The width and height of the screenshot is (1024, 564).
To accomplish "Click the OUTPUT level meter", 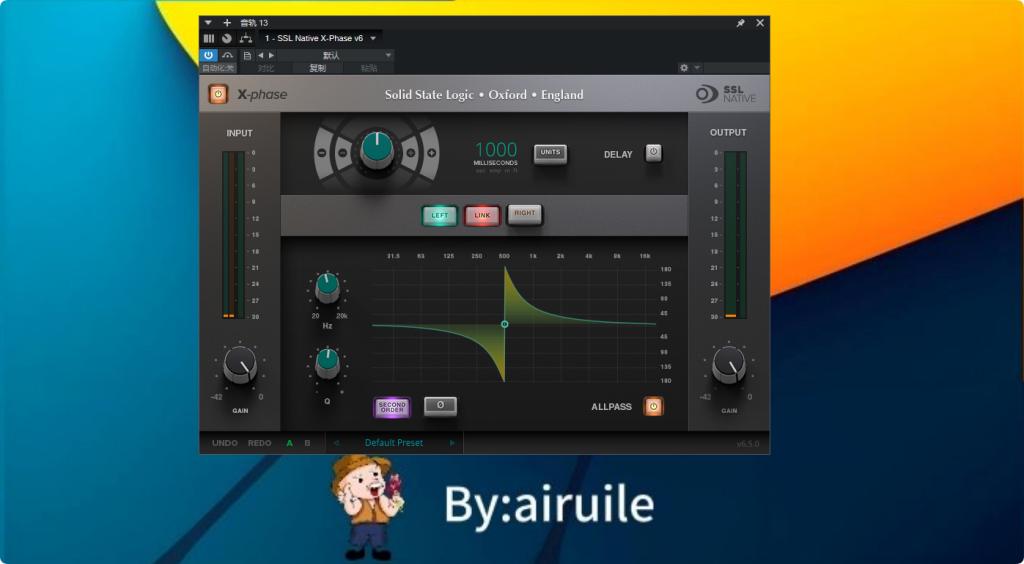I will (x=735, y=235).
